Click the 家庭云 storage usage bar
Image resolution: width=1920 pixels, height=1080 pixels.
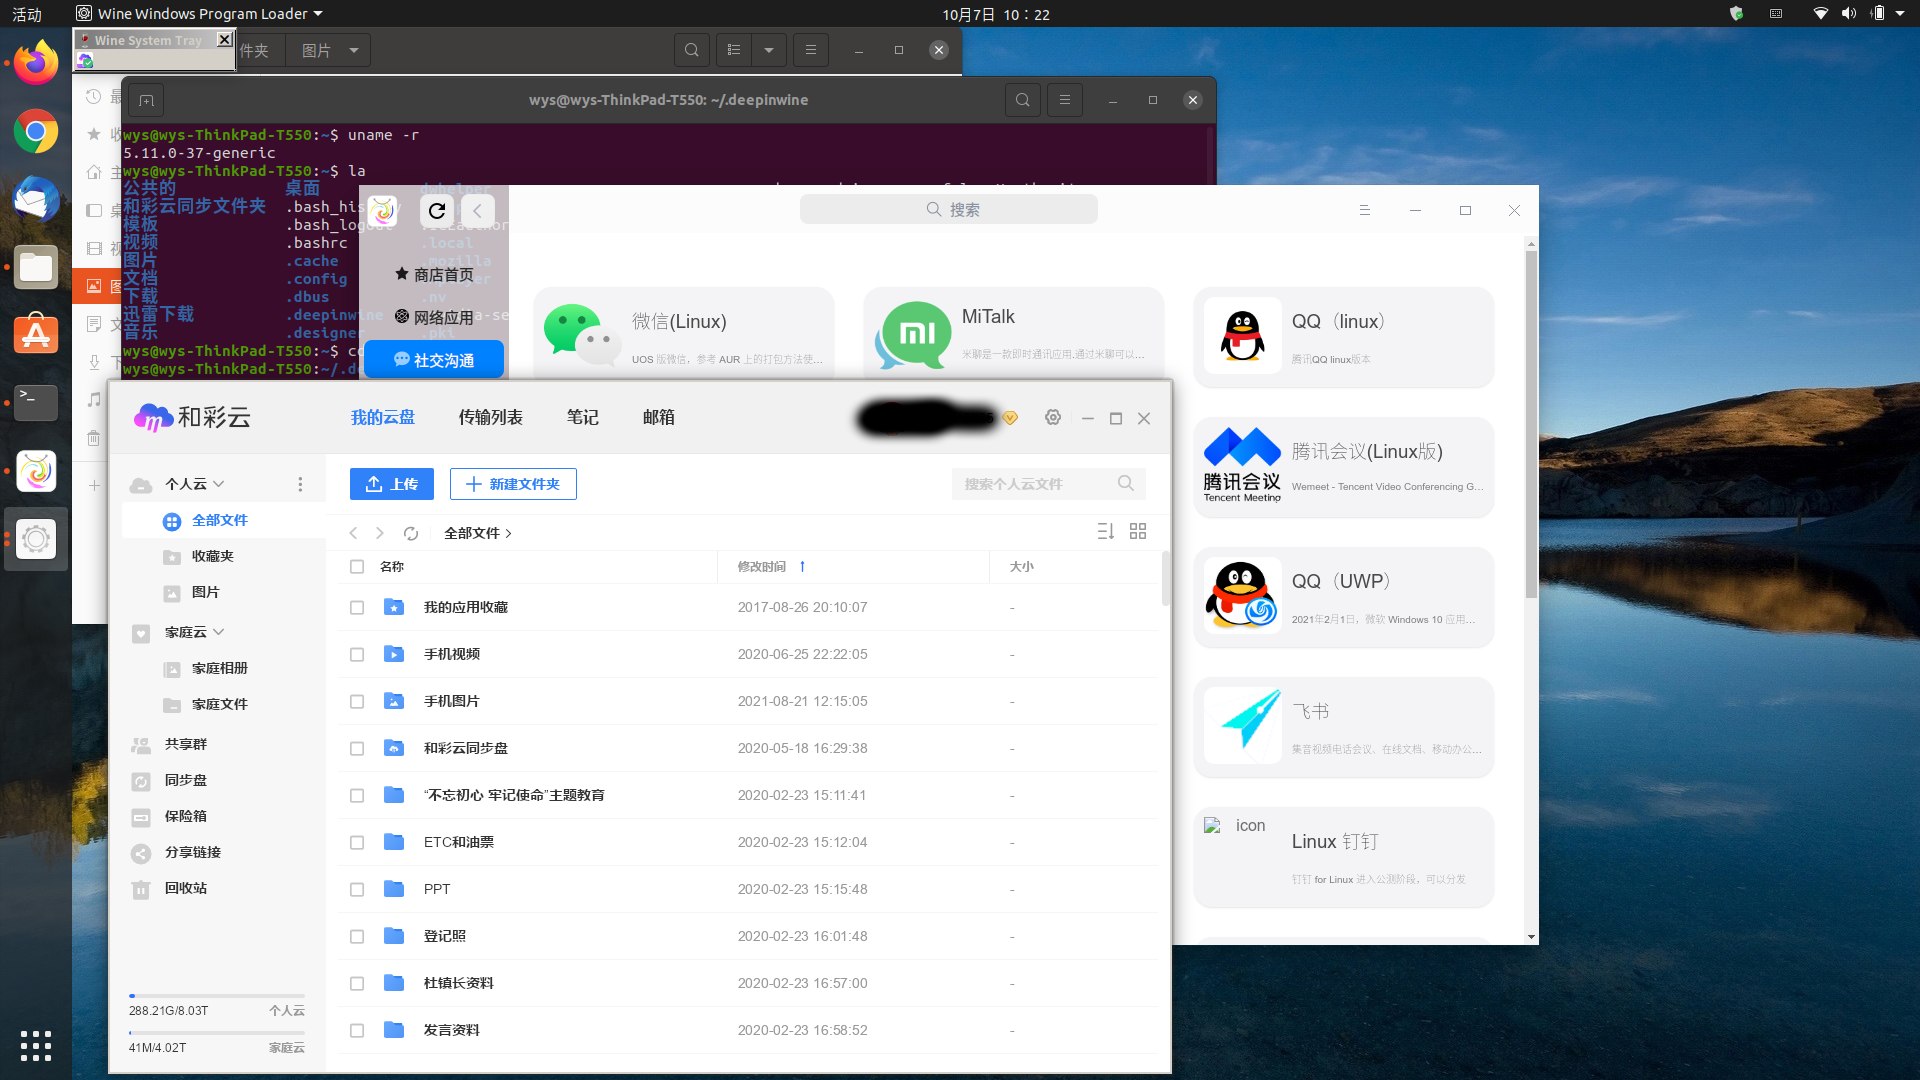pyautogui.click(x=217, y=1033)
